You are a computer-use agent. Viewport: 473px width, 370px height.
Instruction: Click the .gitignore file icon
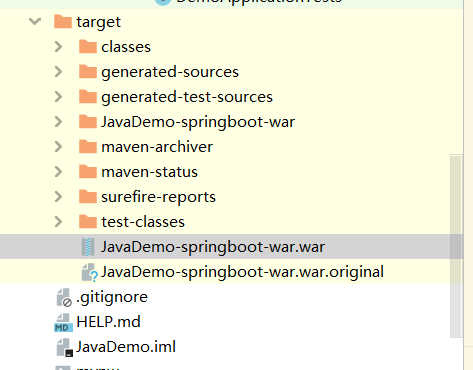tap(64, 297)
